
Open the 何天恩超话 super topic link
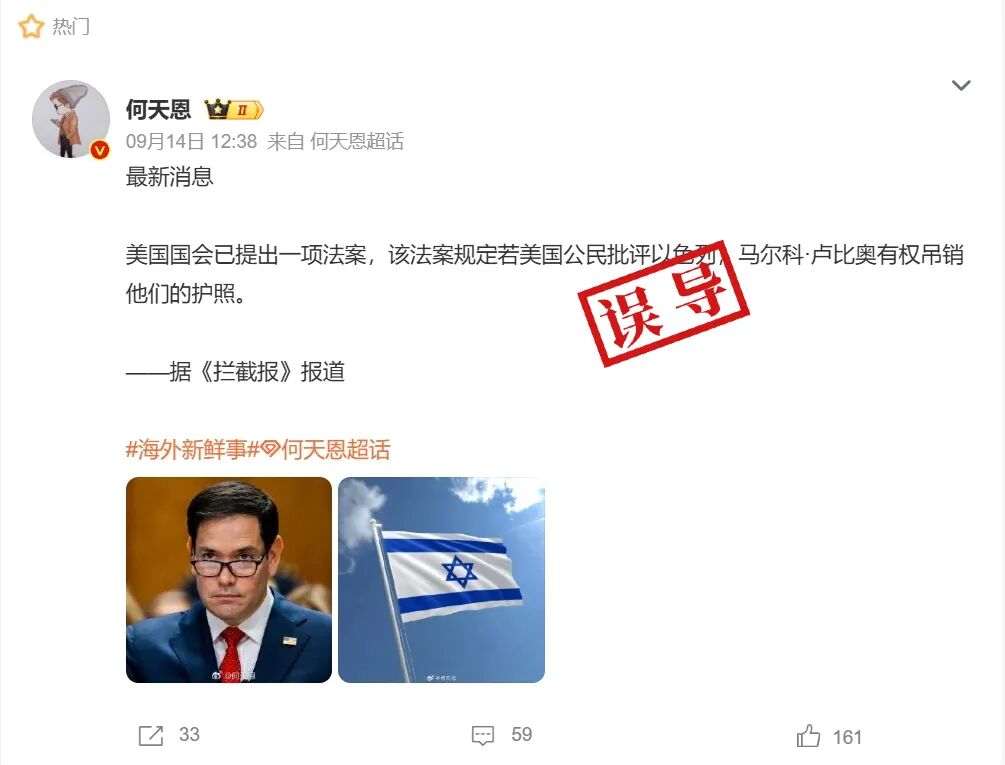point(336,450)
